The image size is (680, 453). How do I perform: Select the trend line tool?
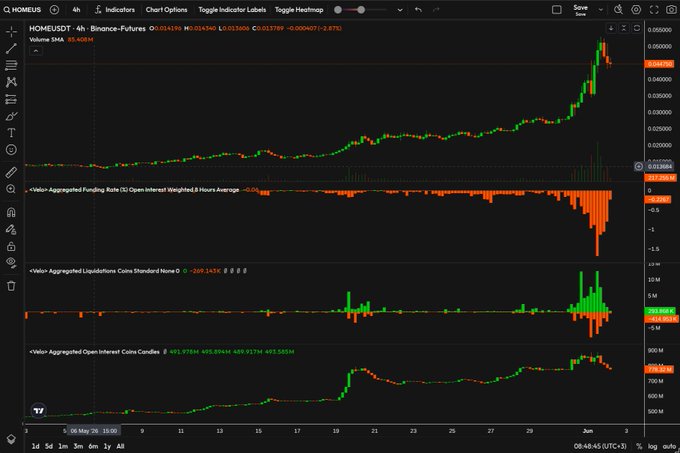click(11, 49)
